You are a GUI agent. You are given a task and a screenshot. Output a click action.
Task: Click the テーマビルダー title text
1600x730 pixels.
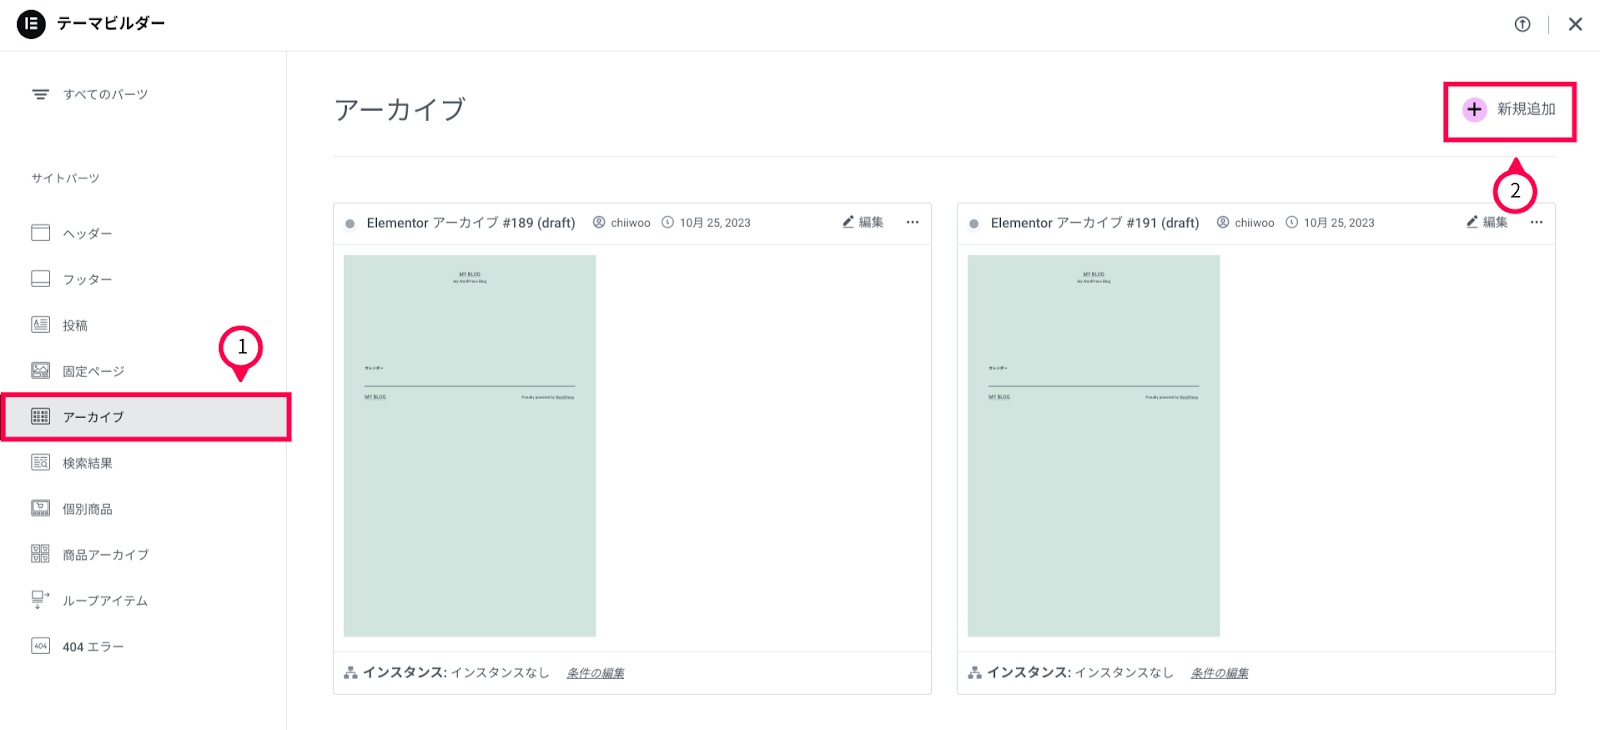111,23
